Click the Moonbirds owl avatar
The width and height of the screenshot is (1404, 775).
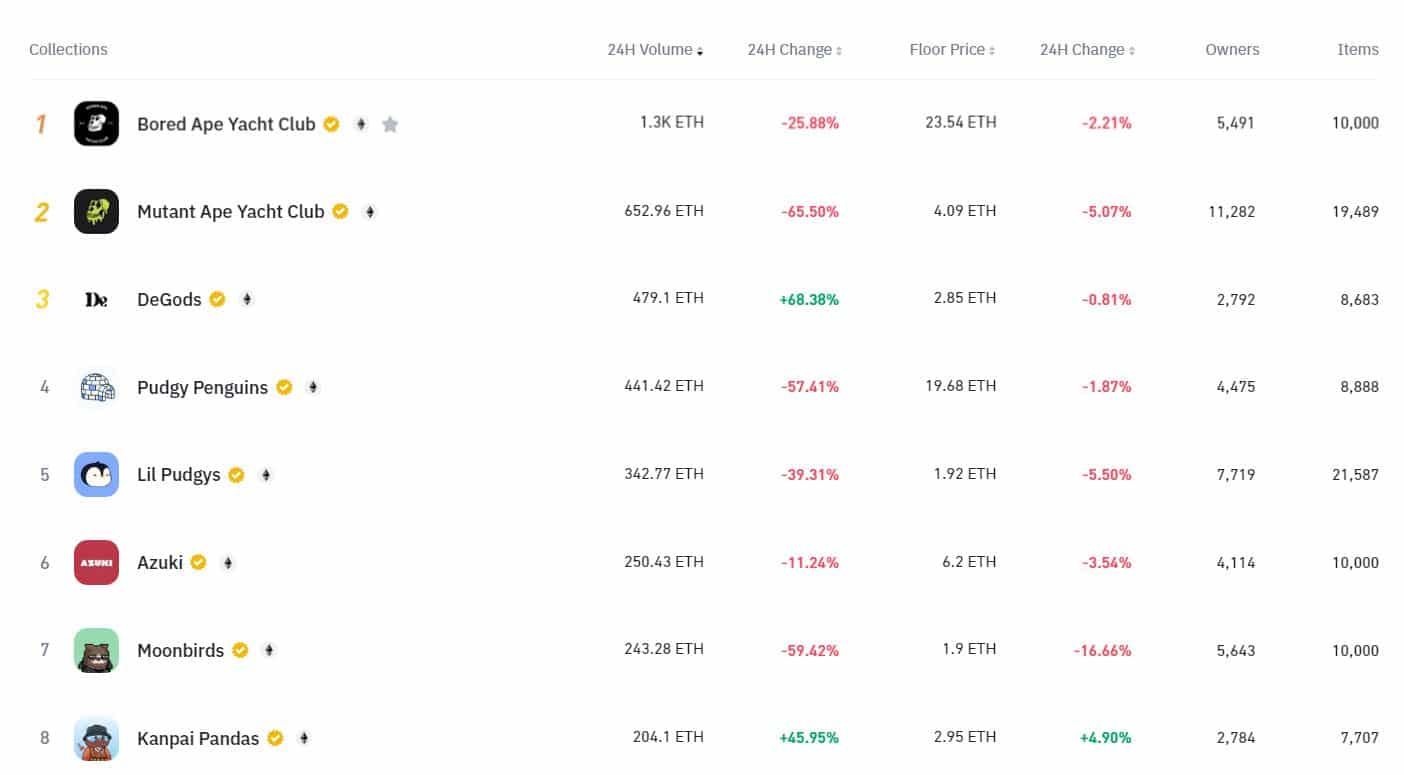[96, 650]
